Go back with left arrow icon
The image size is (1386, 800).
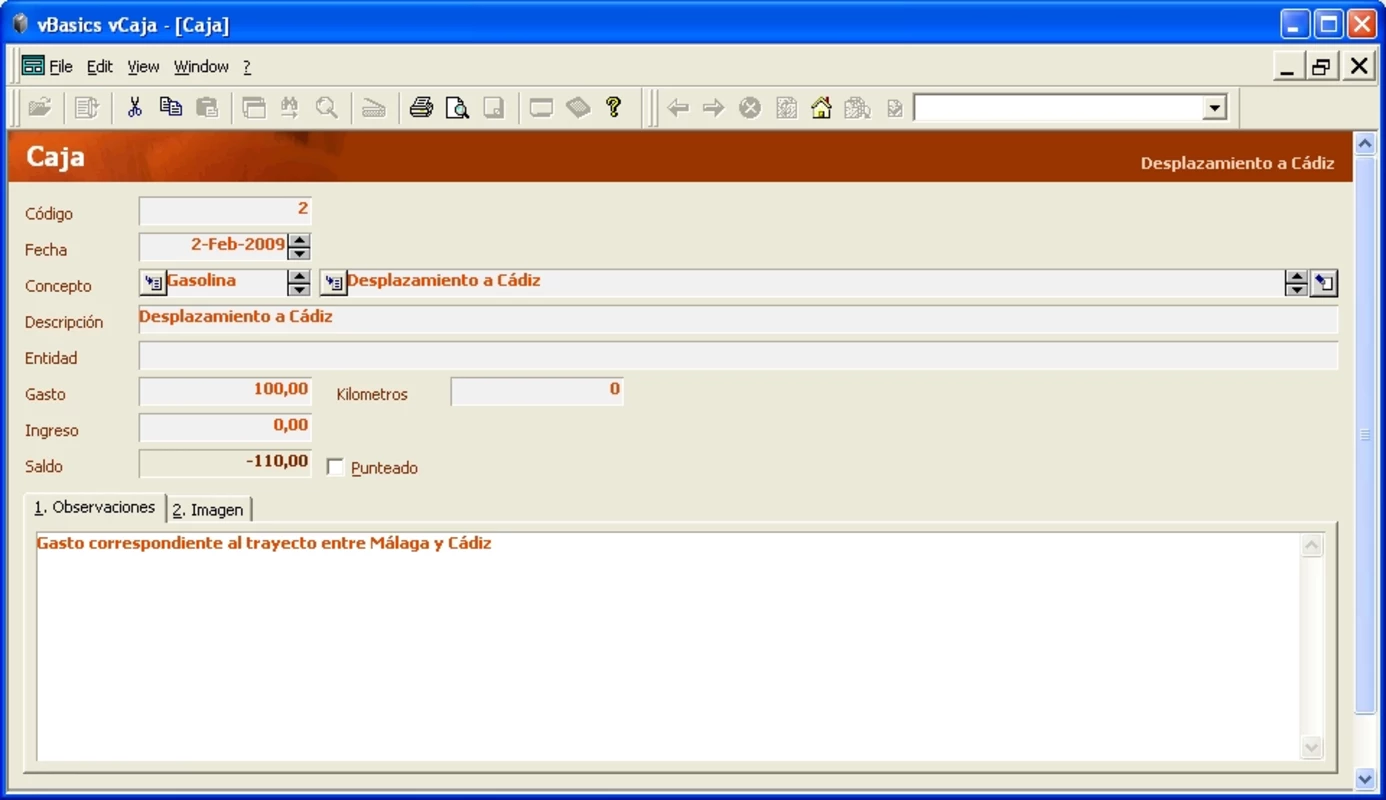tap(678, 108)
